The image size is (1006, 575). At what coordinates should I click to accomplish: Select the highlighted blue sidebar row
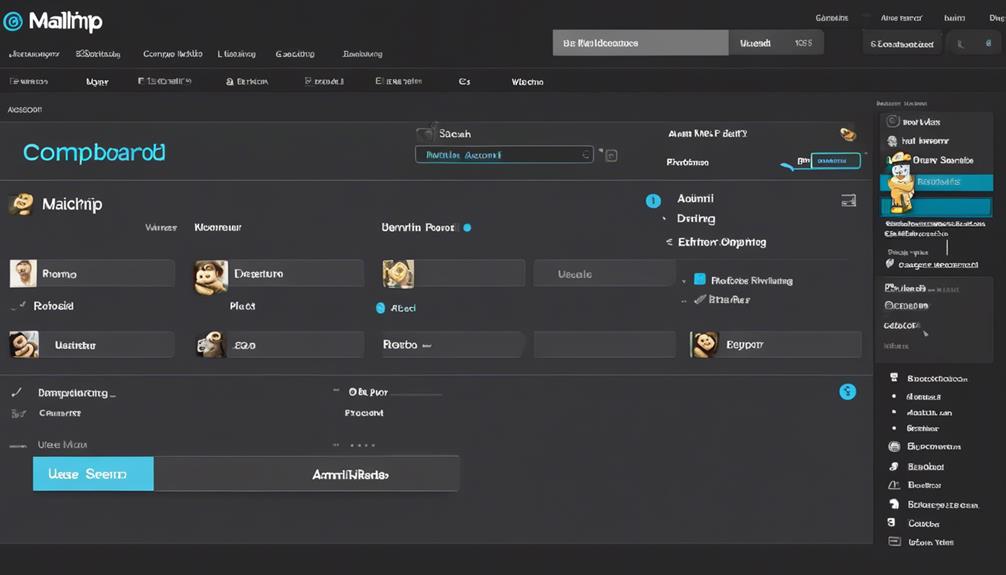pyautogui.click(x=937, y=182)
